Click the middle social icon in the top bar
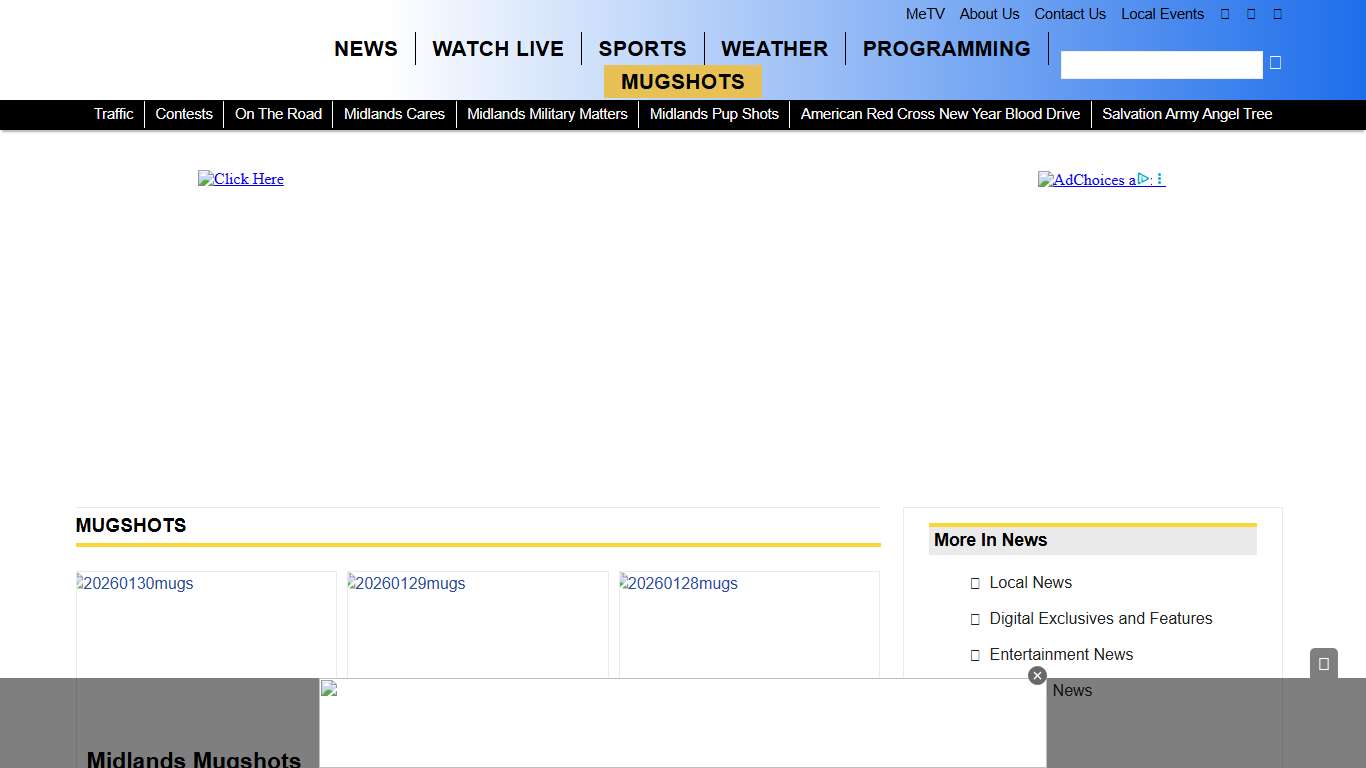 [x=1251, y=14]
